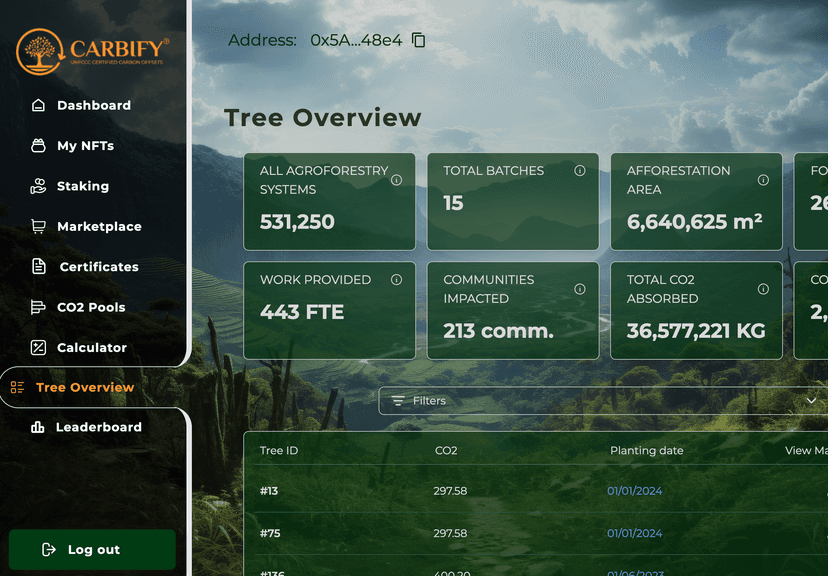Open the filter funnel icon options
The height and width of the screenshot is (576, 828).
(x=397, y=399)
